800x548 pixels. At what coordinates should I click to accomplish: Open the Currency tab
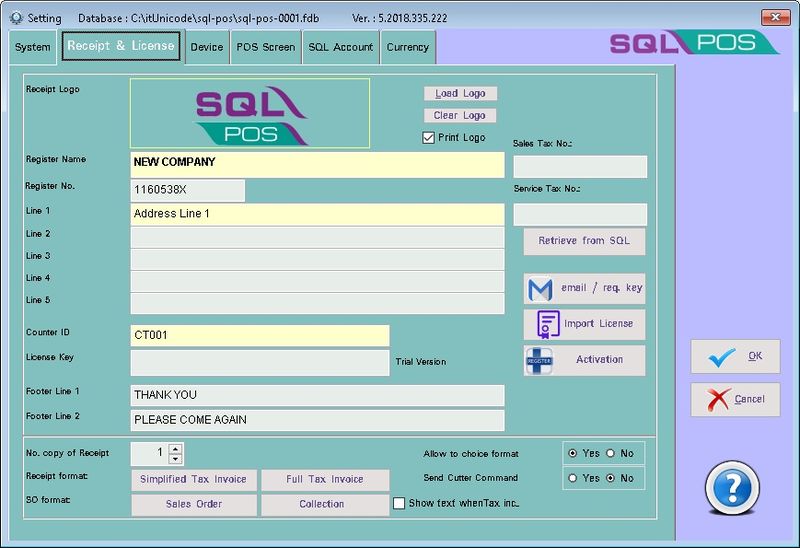[407, 47]
